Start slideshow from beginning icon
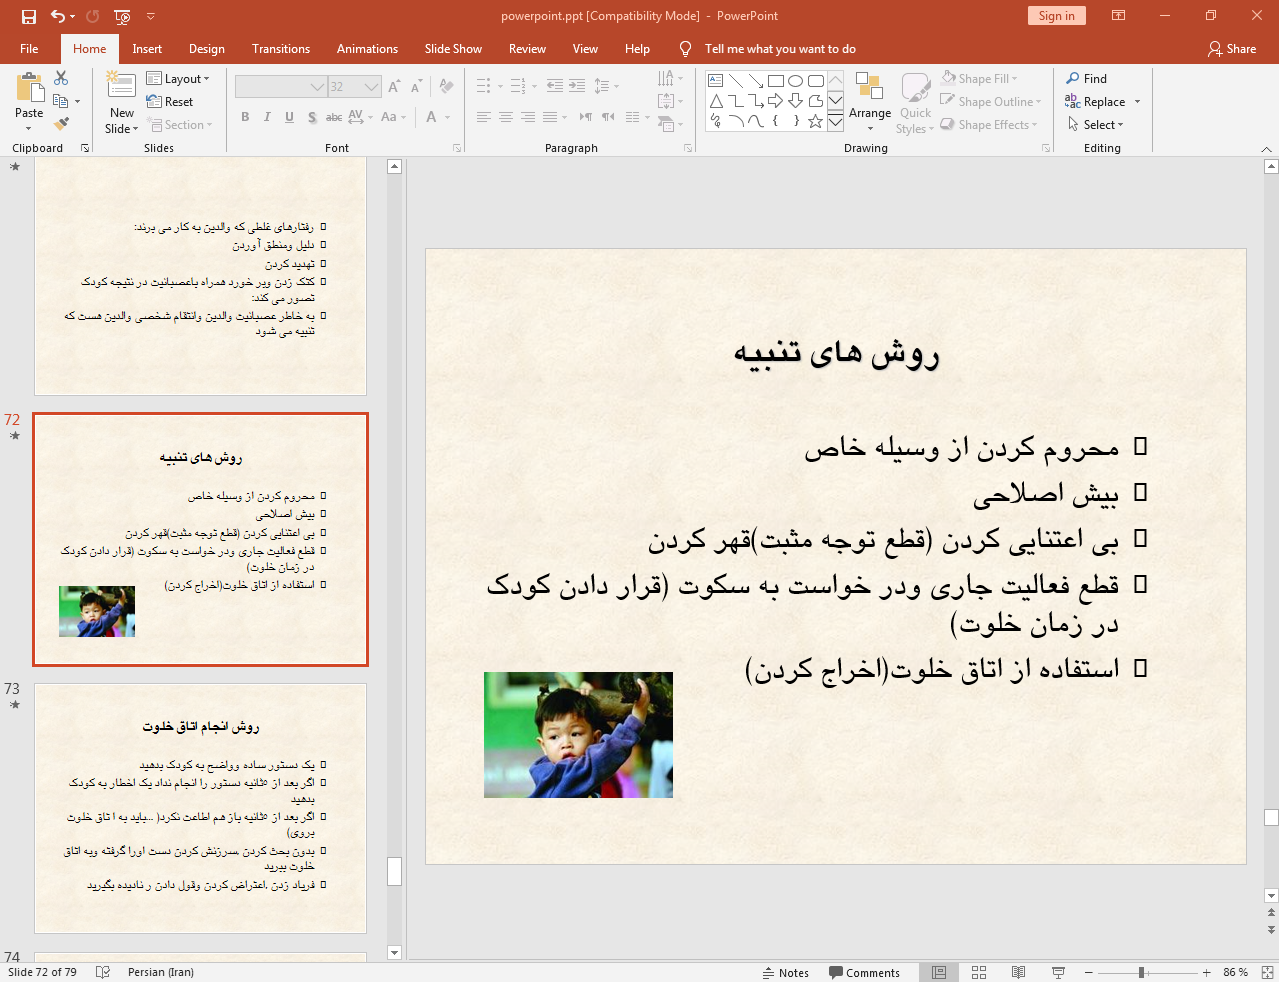 click(122, 16)
